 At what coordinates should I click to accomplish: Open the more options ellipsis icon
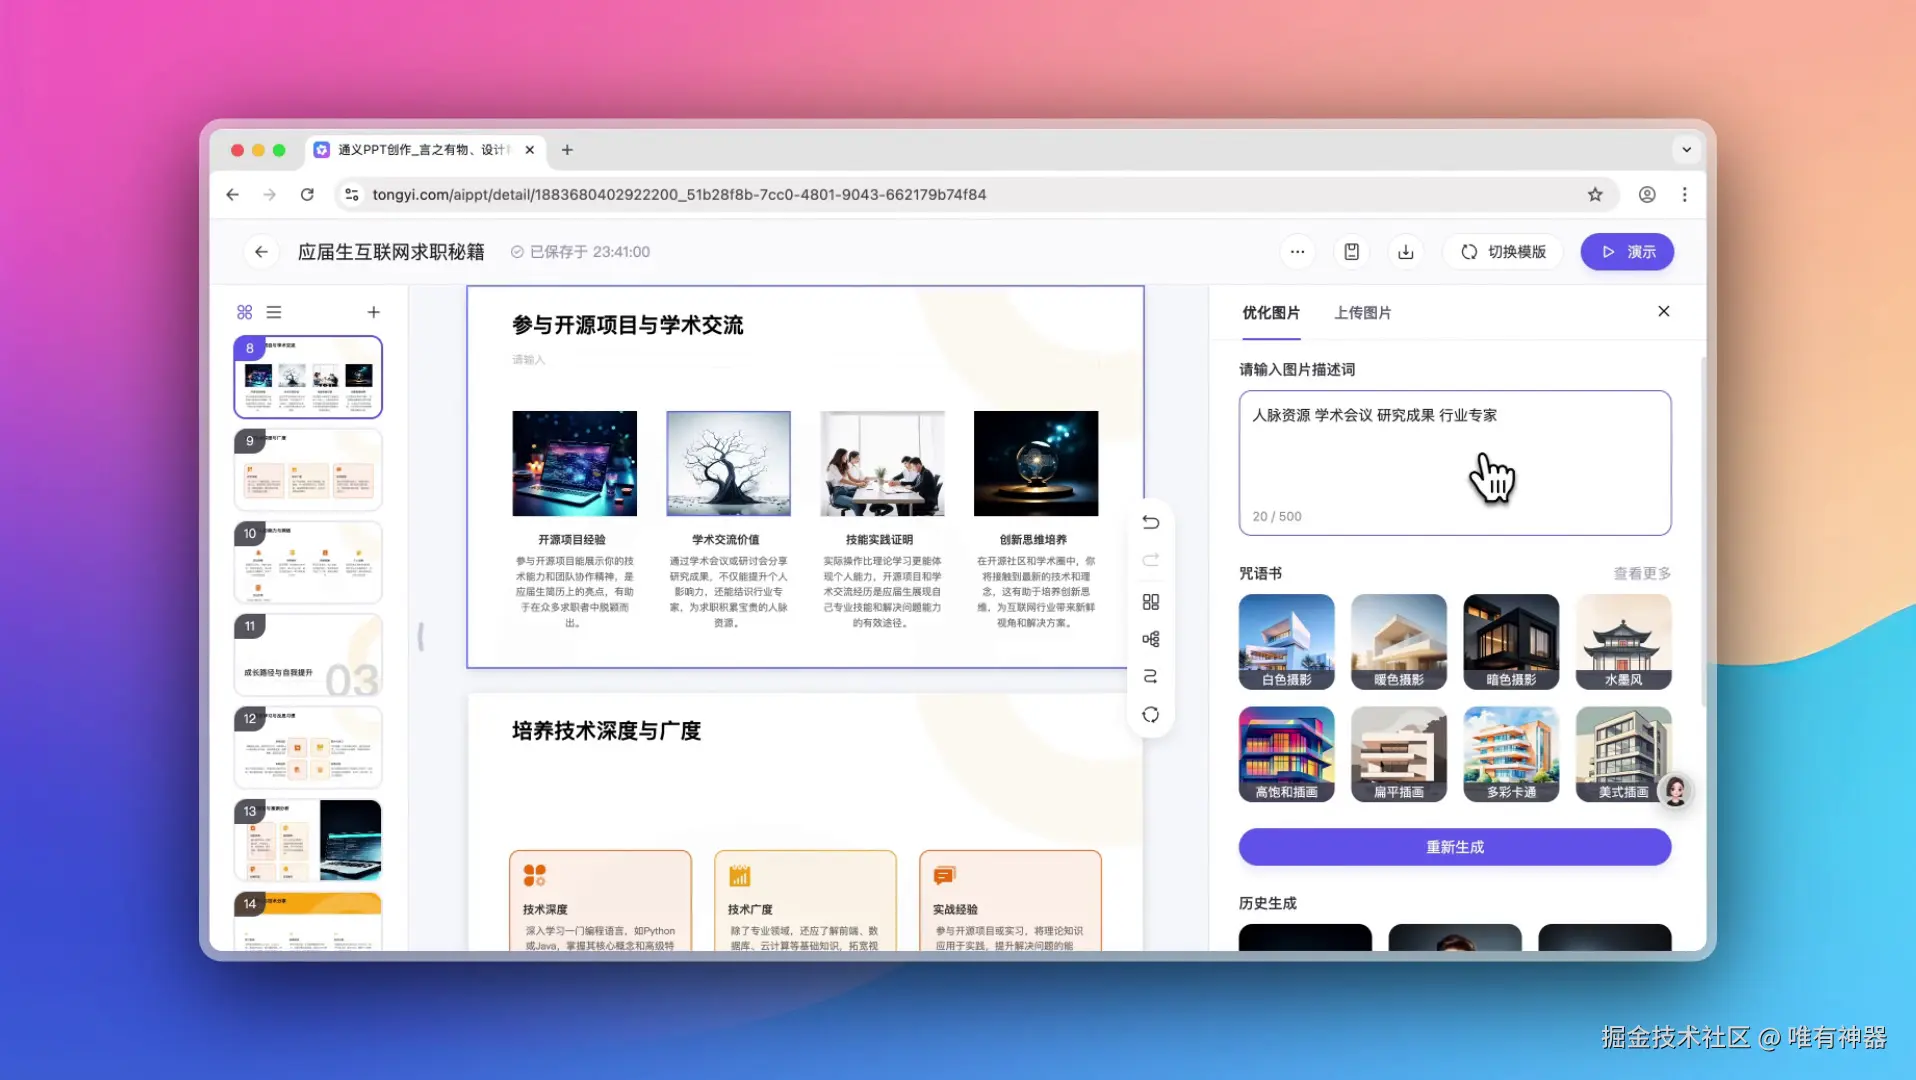[x=1297, y=251]
